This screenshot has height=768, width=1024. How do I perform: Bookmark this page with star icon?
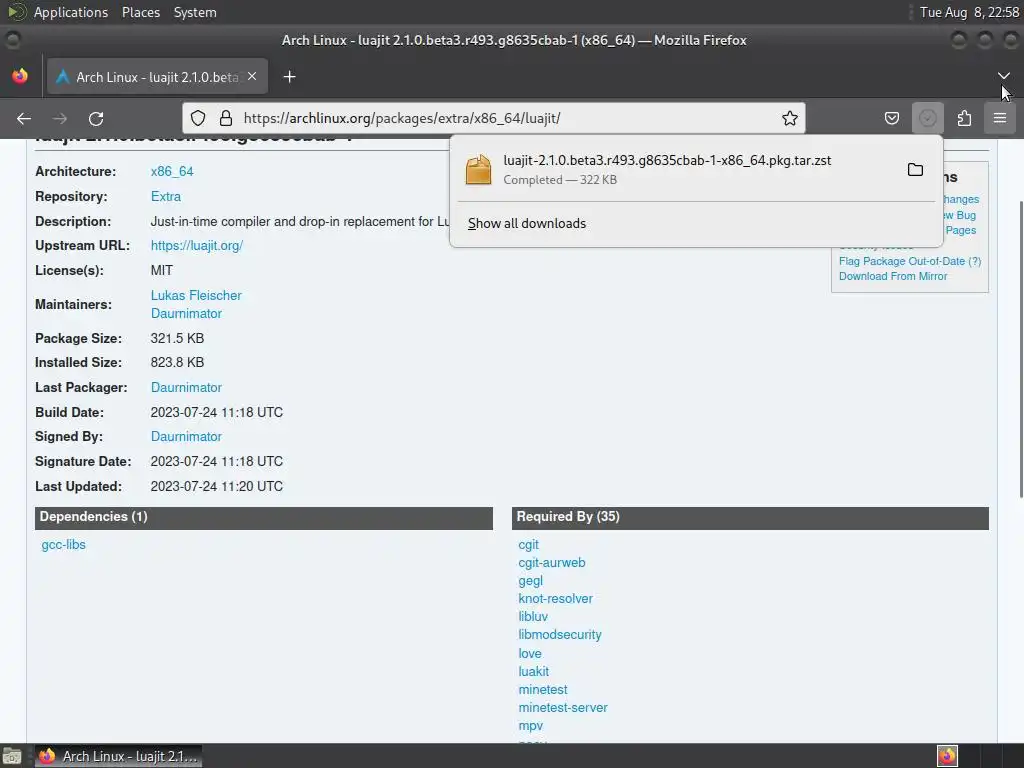(x=790, y=118)
